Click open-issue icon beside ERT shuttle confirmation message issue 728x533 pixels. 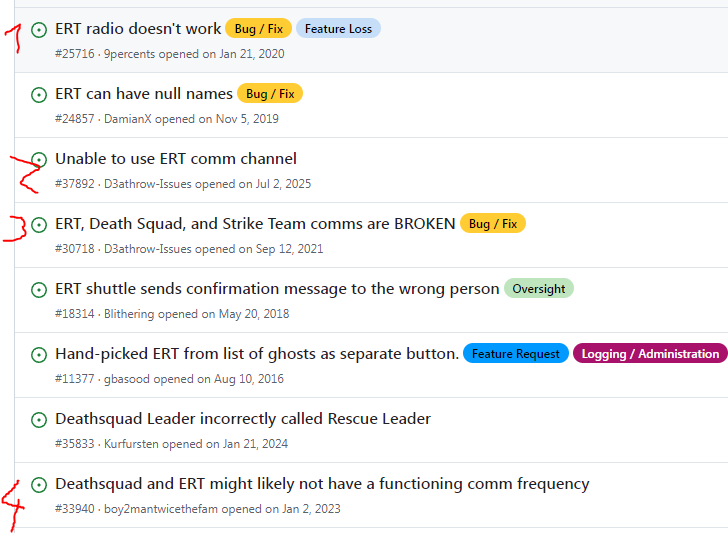click(39, 290)
